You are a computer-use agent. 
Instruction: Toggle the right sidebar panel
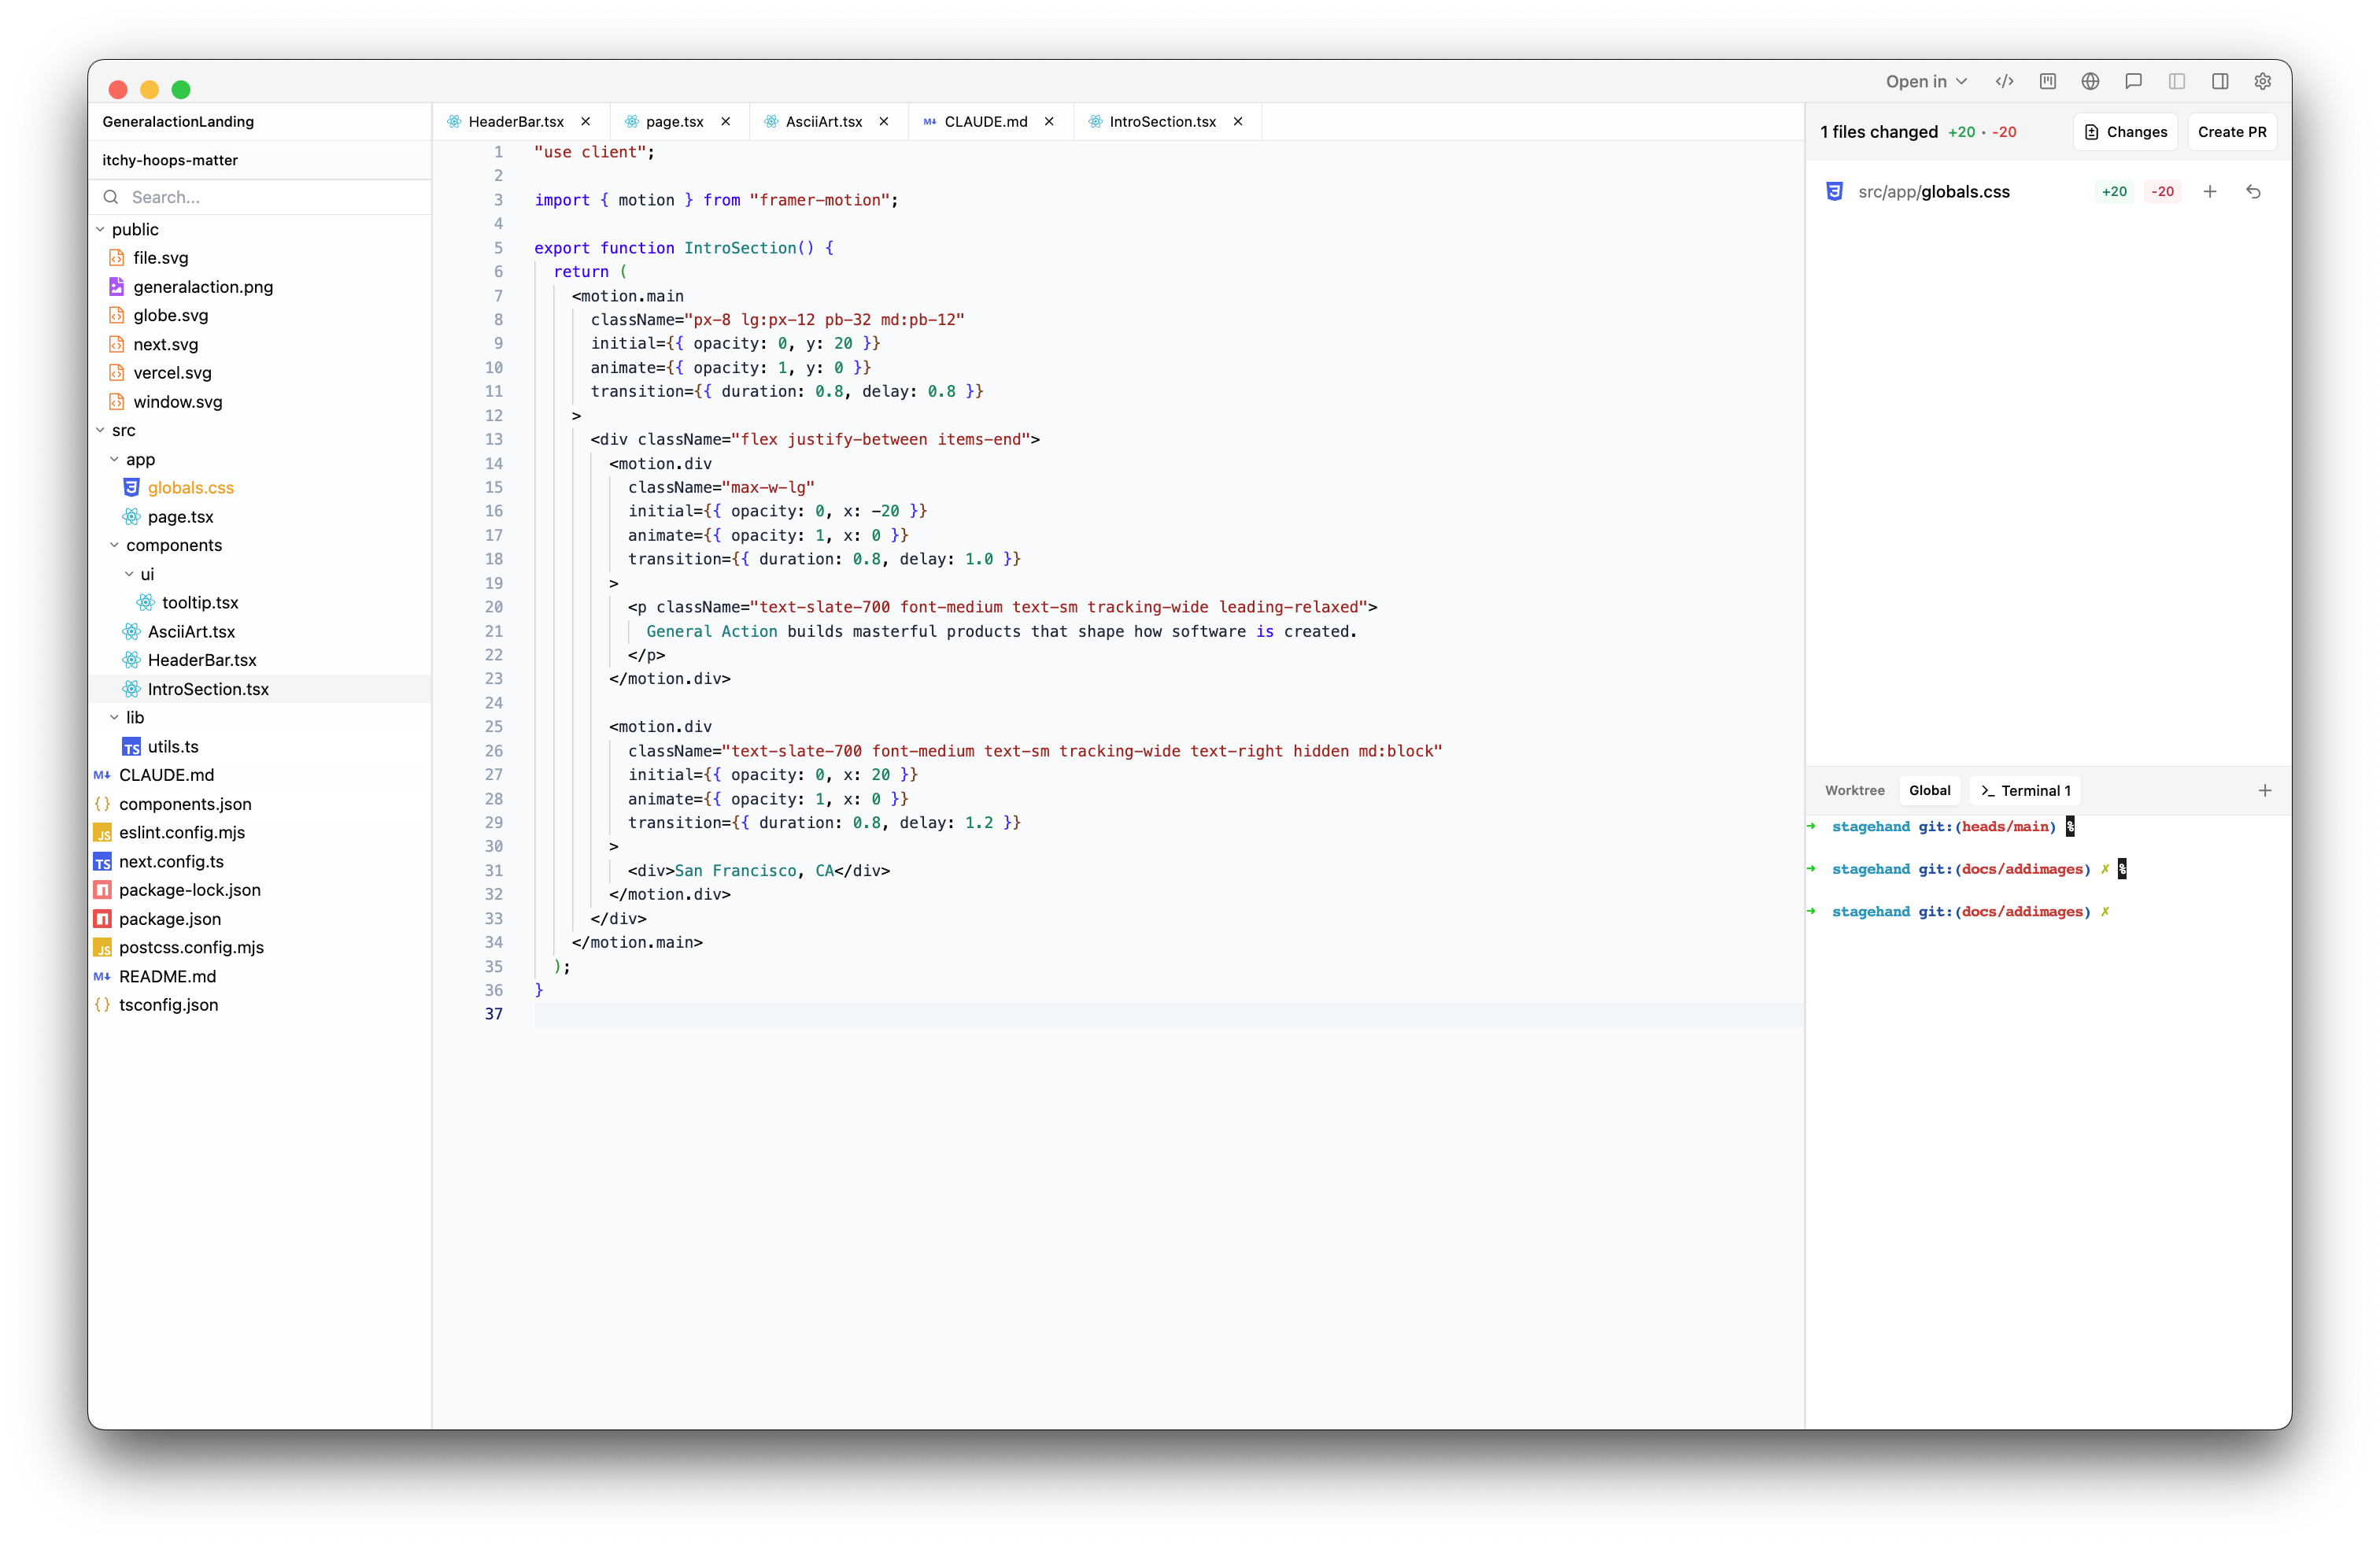click(2219, 82)
